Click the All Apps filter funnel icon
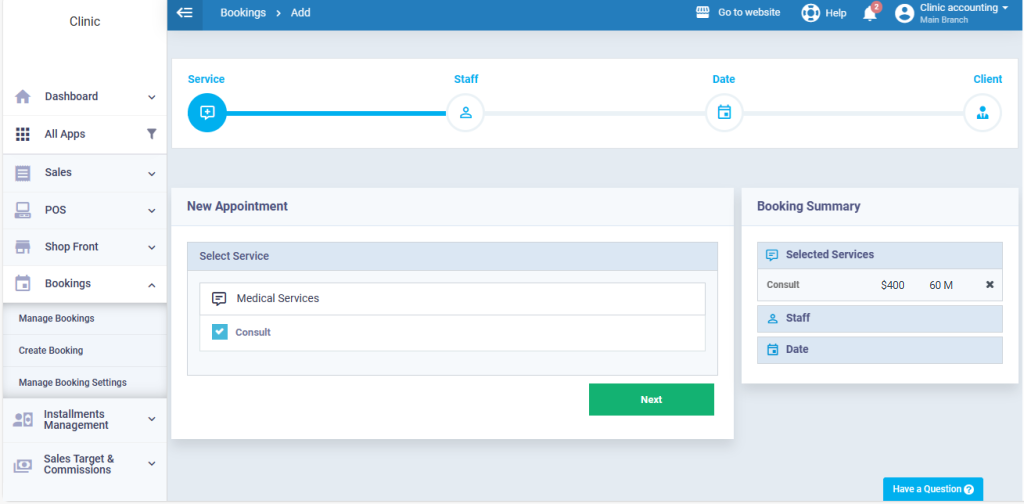The image size is (1024, 504). (152, 134)
